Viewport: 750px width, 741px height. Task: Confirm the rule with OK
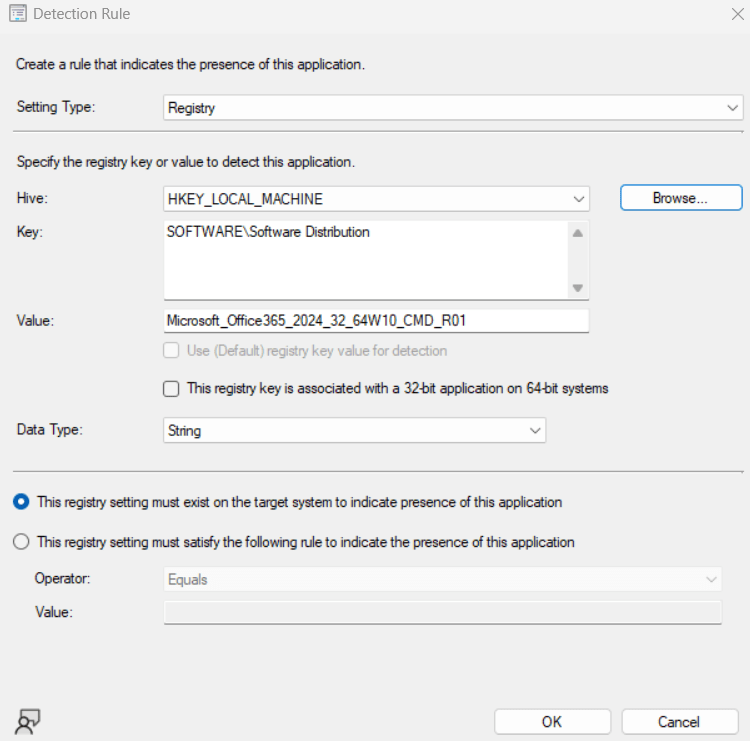[x=552, y=722]
